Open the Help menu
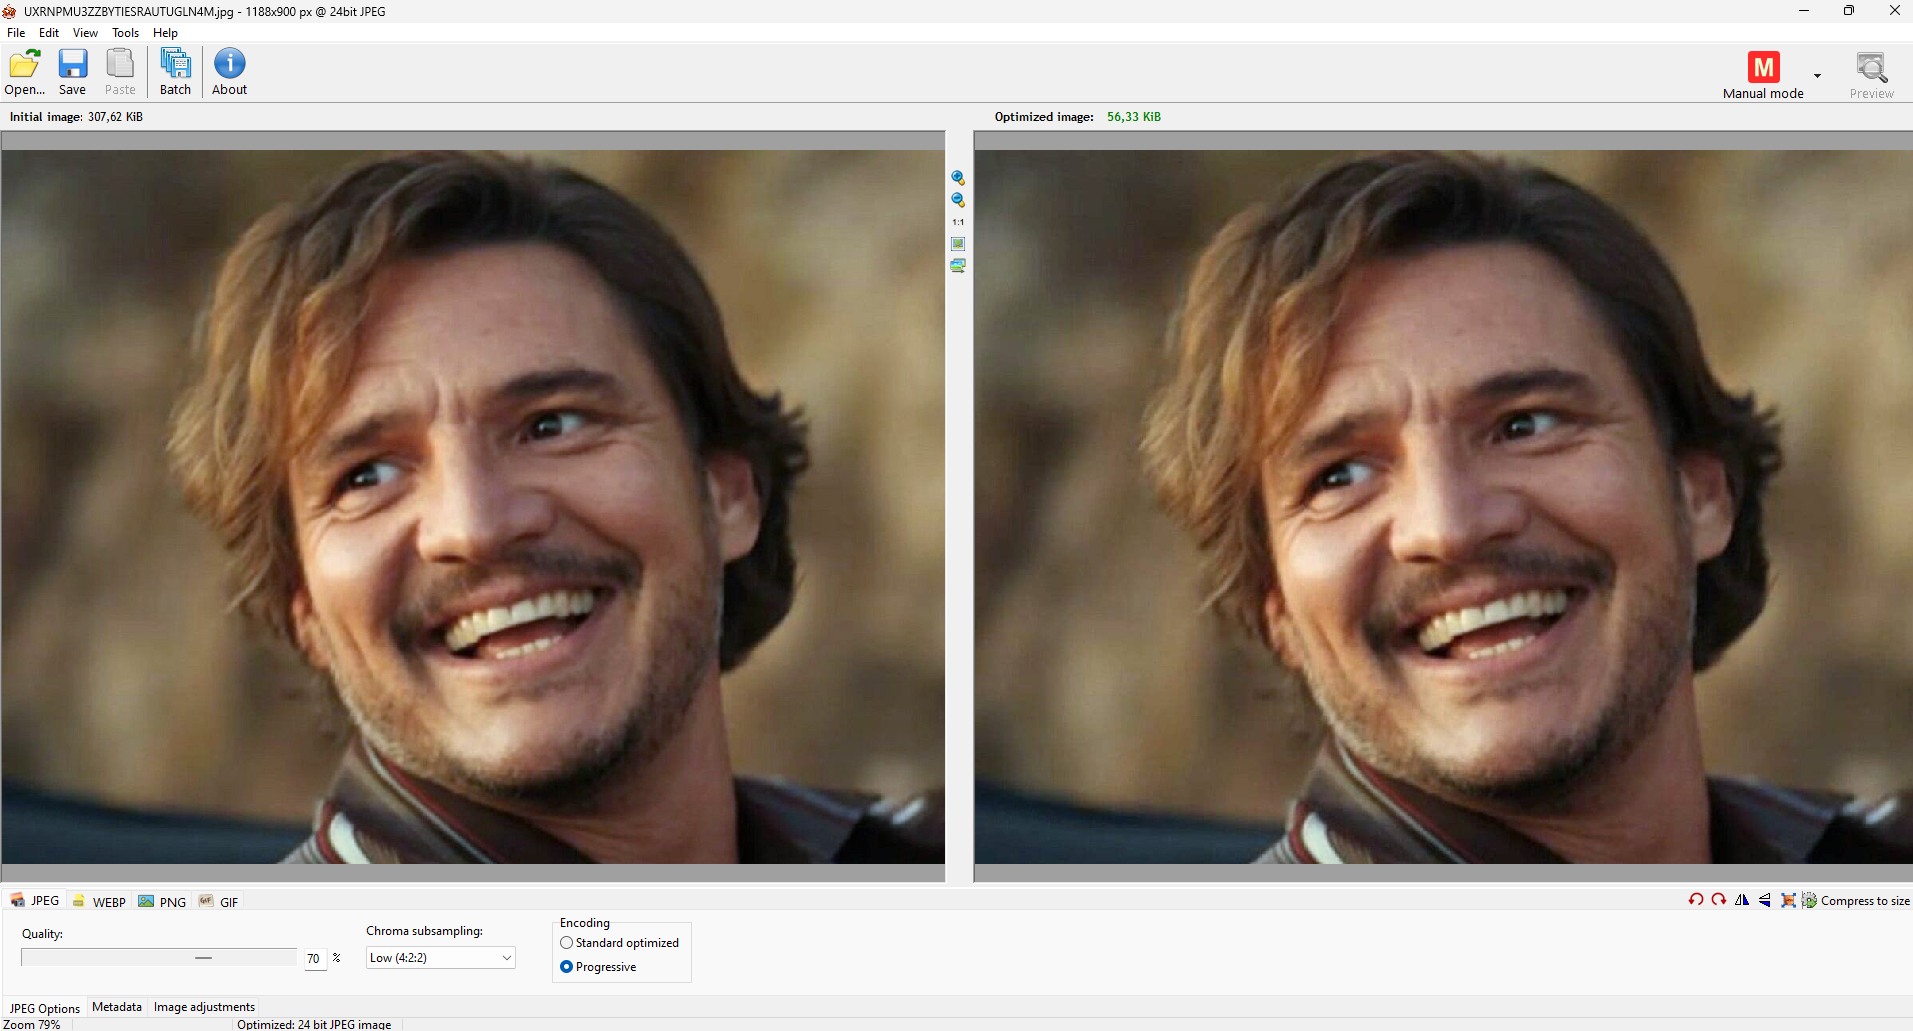The width and height of the screenshot is (1913, 1031). click(165, 33)
